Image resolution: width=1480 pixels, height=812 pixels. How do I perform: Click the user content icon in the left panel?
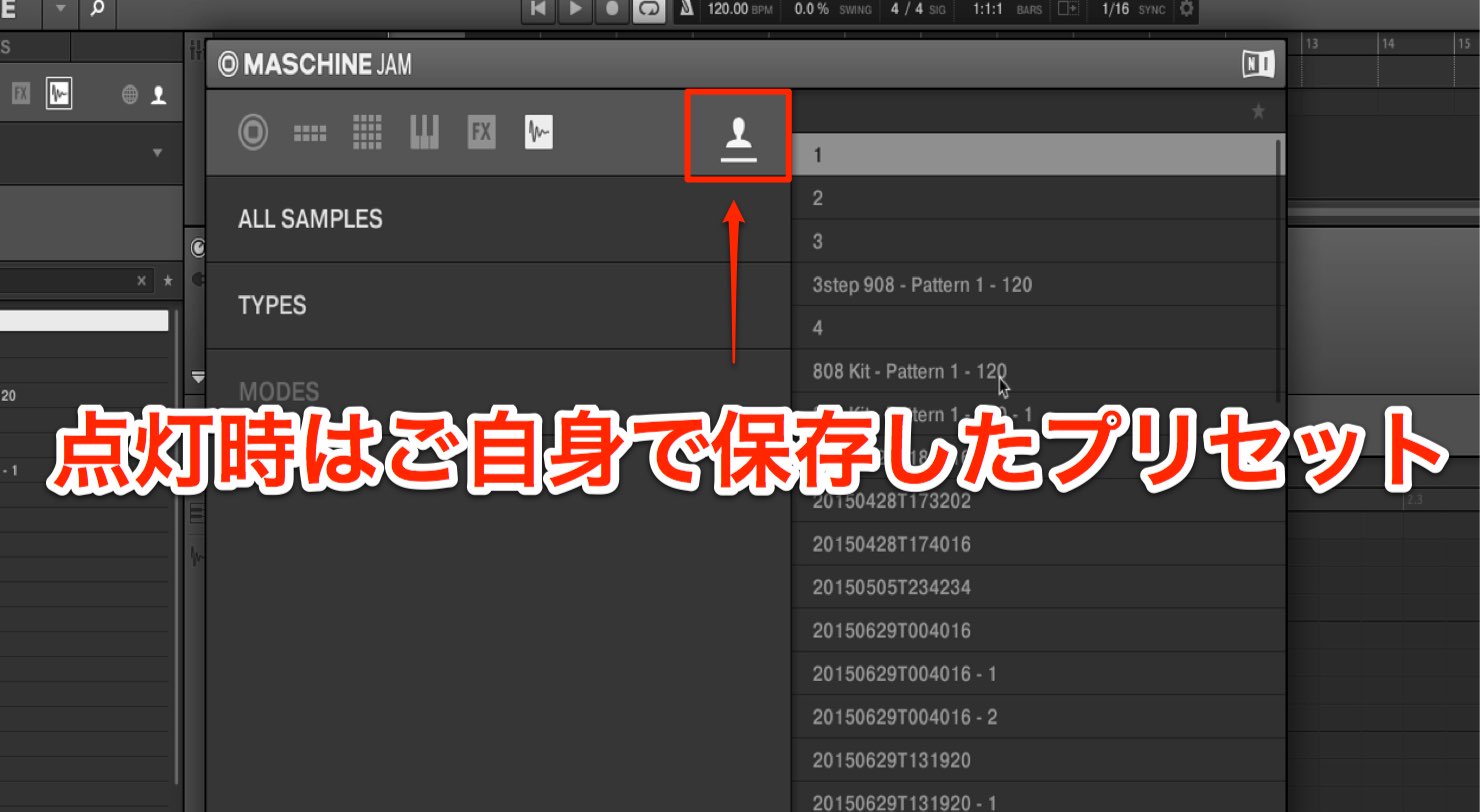coord(158,95)
